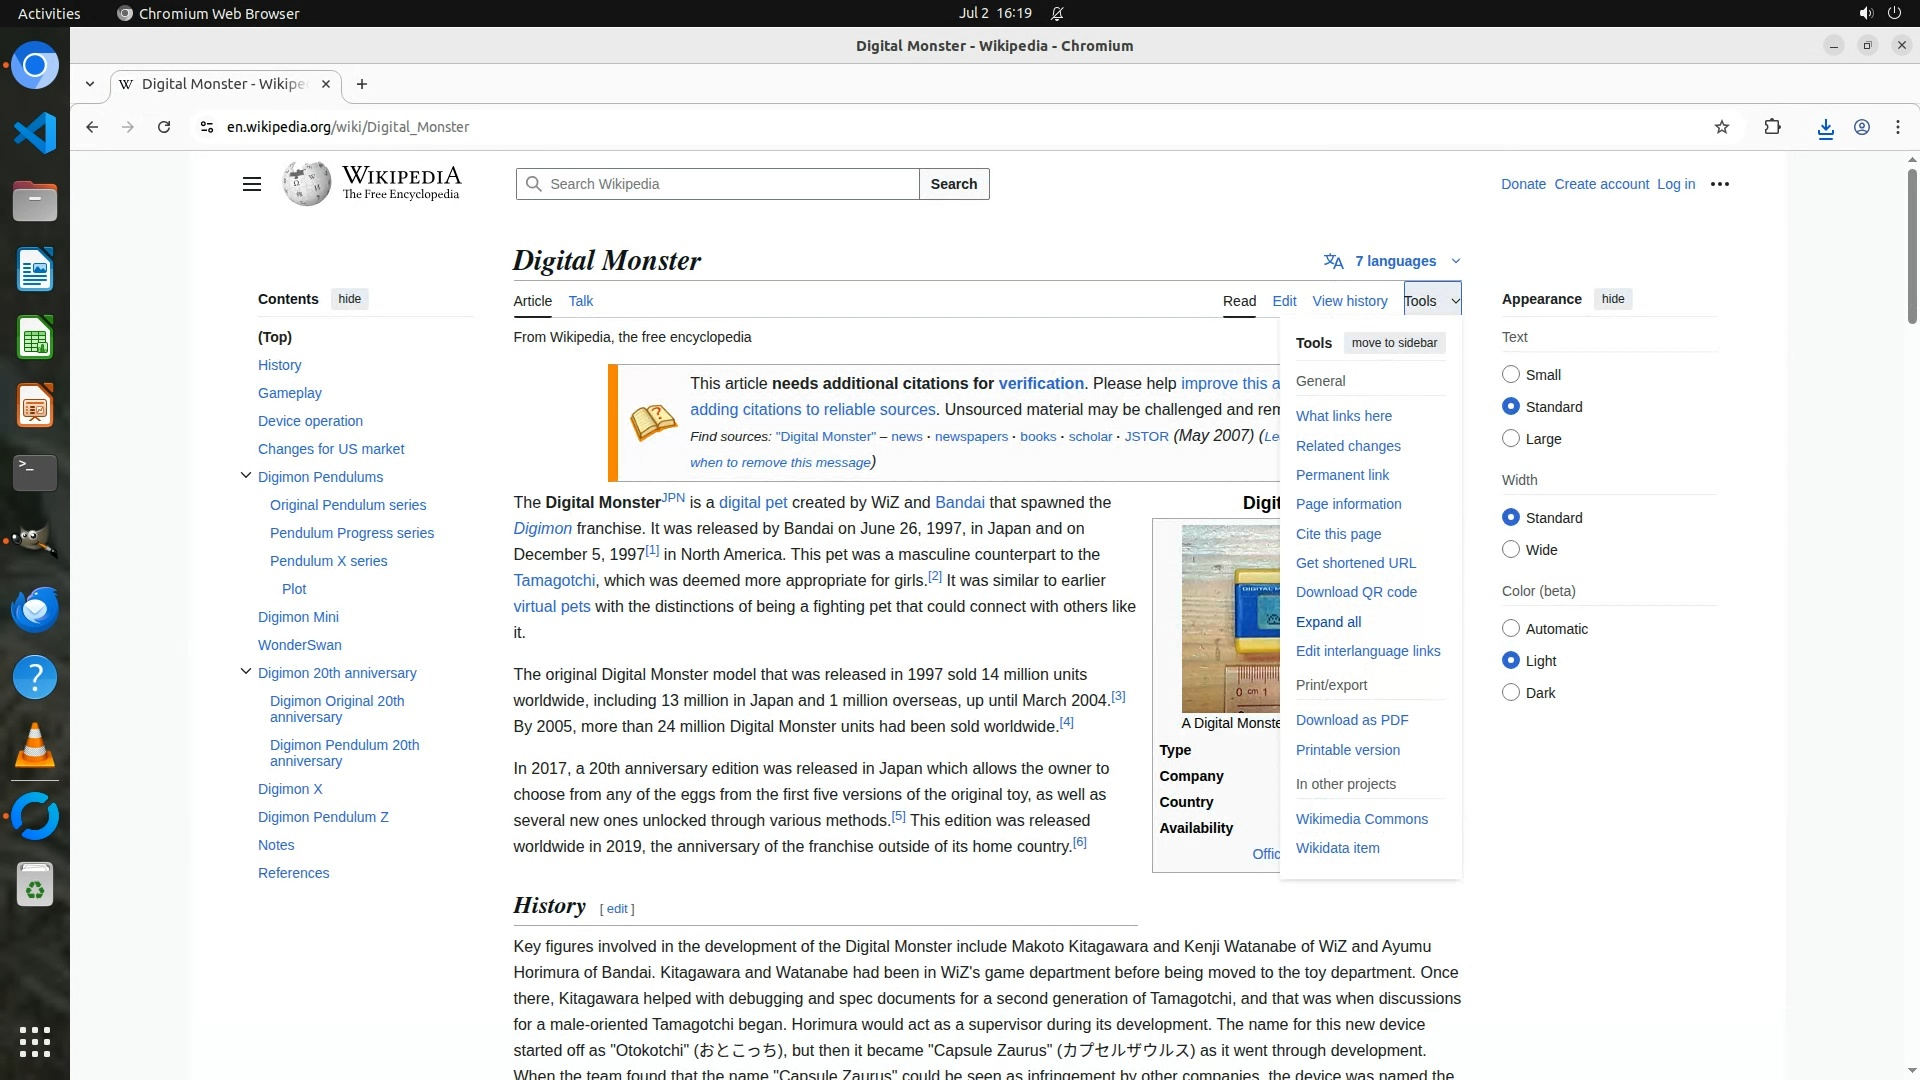Switch to the Talk tab

pyautogui.click(x=580, y=301)
